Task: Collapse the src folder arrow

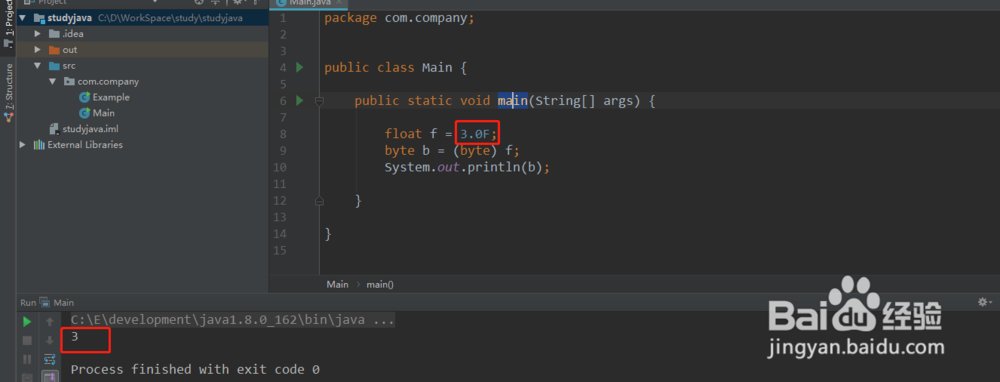Action: [x=38, y=66]
